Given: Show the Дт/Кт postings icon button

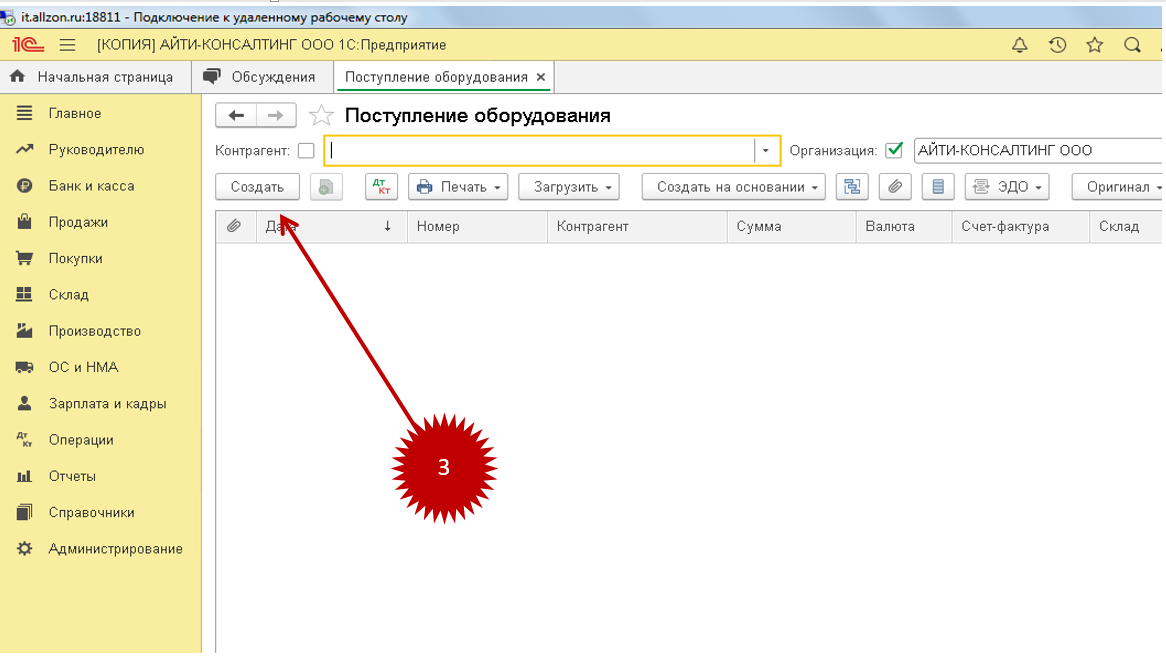Looking at the screenshot, I should point(381,187).
